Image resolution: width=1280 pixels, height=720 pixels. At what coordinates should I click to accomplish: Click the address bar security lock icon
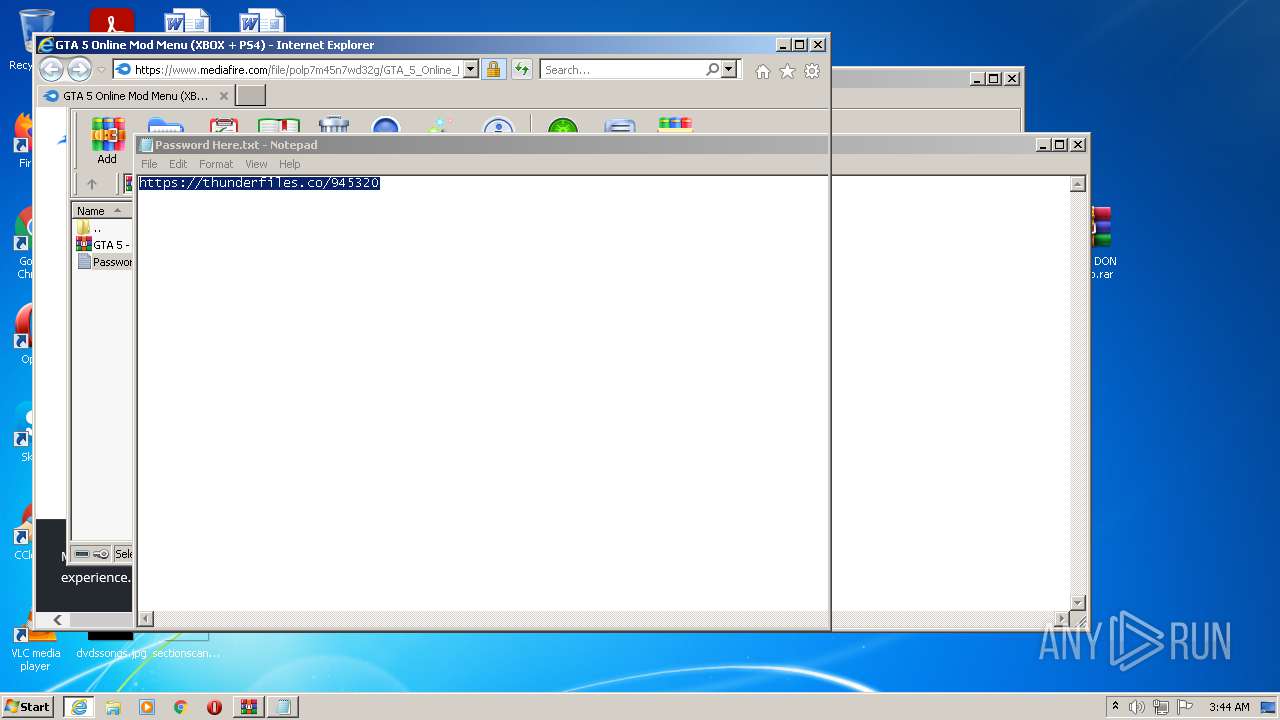[493, 69]
